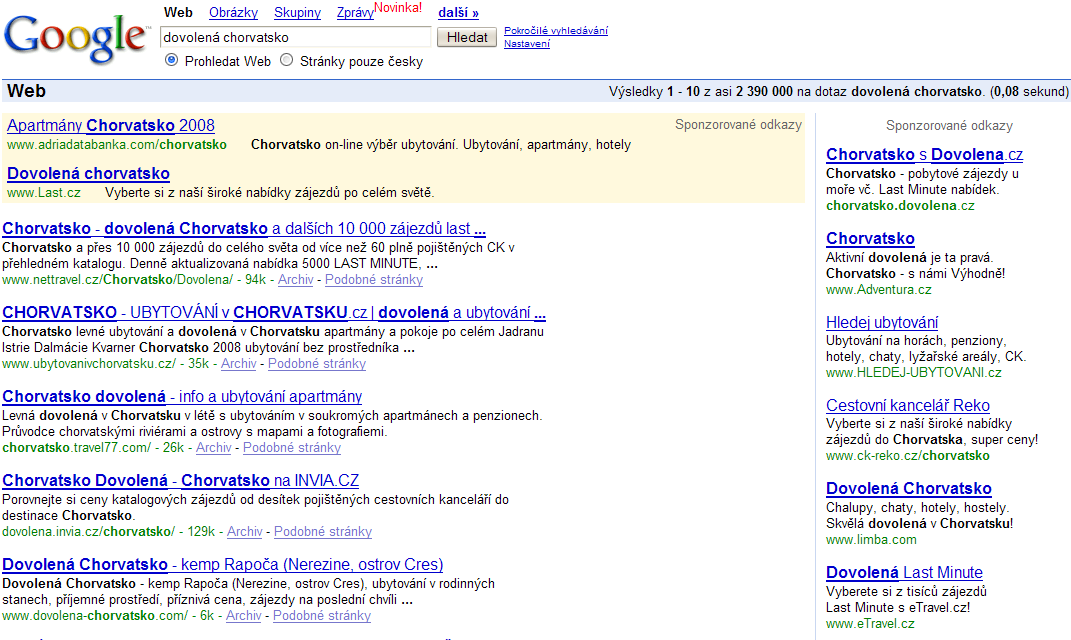Open result 'Chorvatsko - dovolená Chorvatsko a dalších 10 000 zájezdů'
The image size is (1071, 640).
[x=244, y=228]
